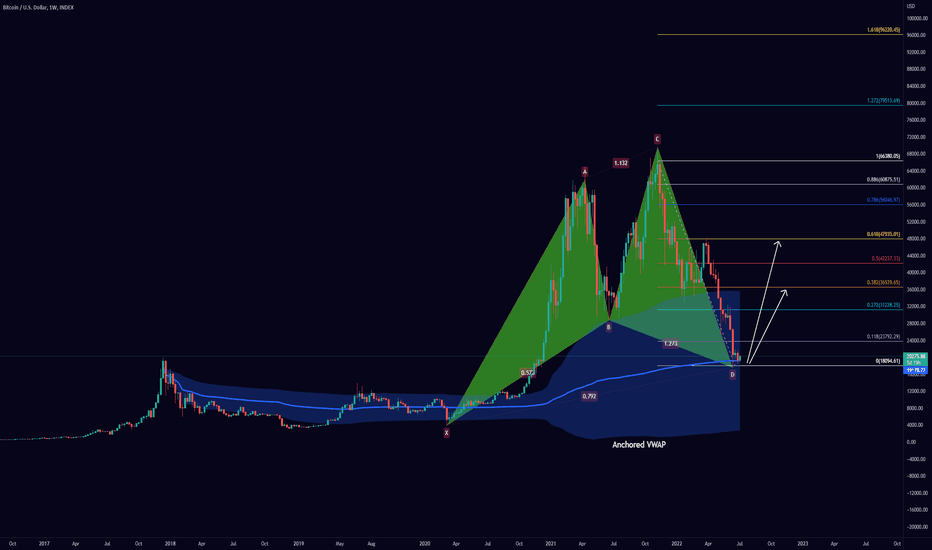
Task: Click the 72000.00 price axis label
Action: click(x=917, y=137)
